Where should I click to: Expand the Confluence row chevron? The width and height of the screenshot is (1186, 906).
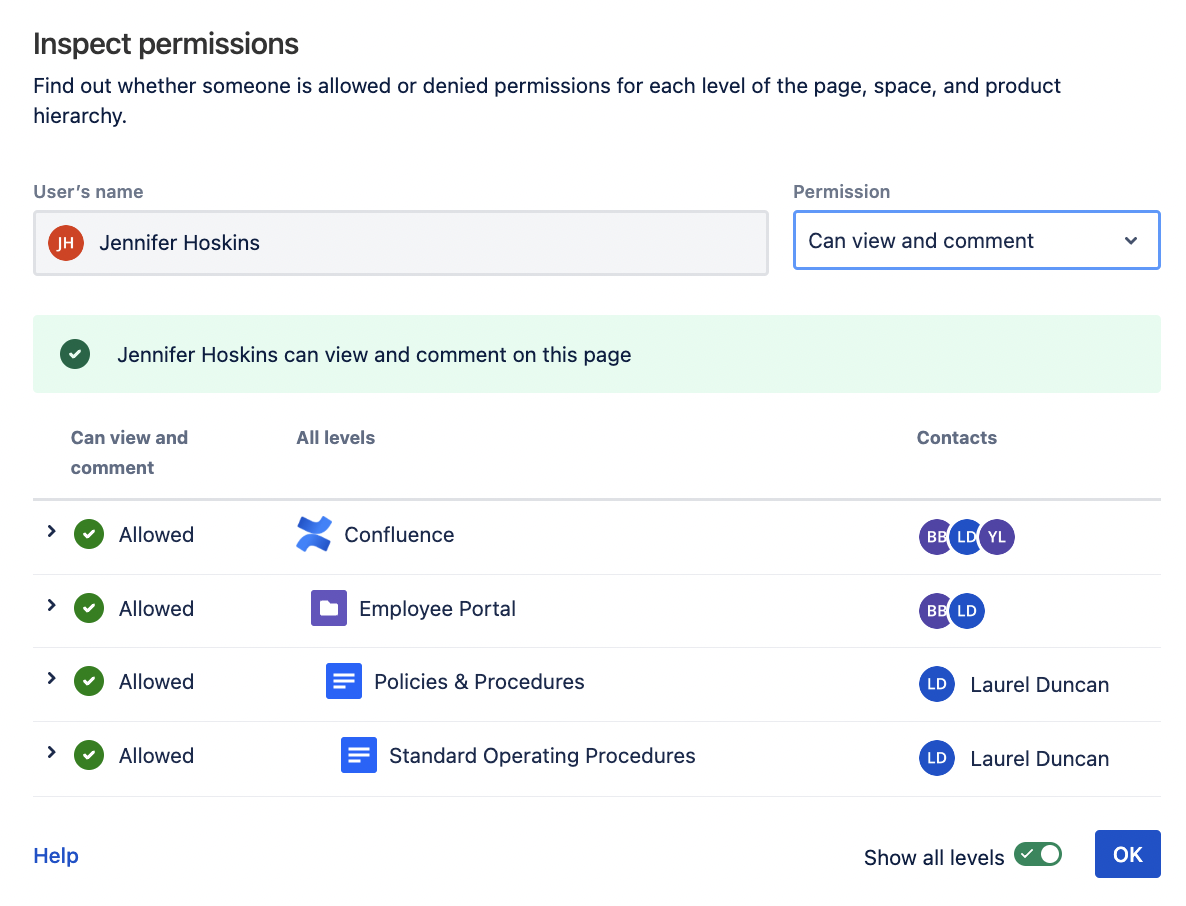tap(51, 532)
